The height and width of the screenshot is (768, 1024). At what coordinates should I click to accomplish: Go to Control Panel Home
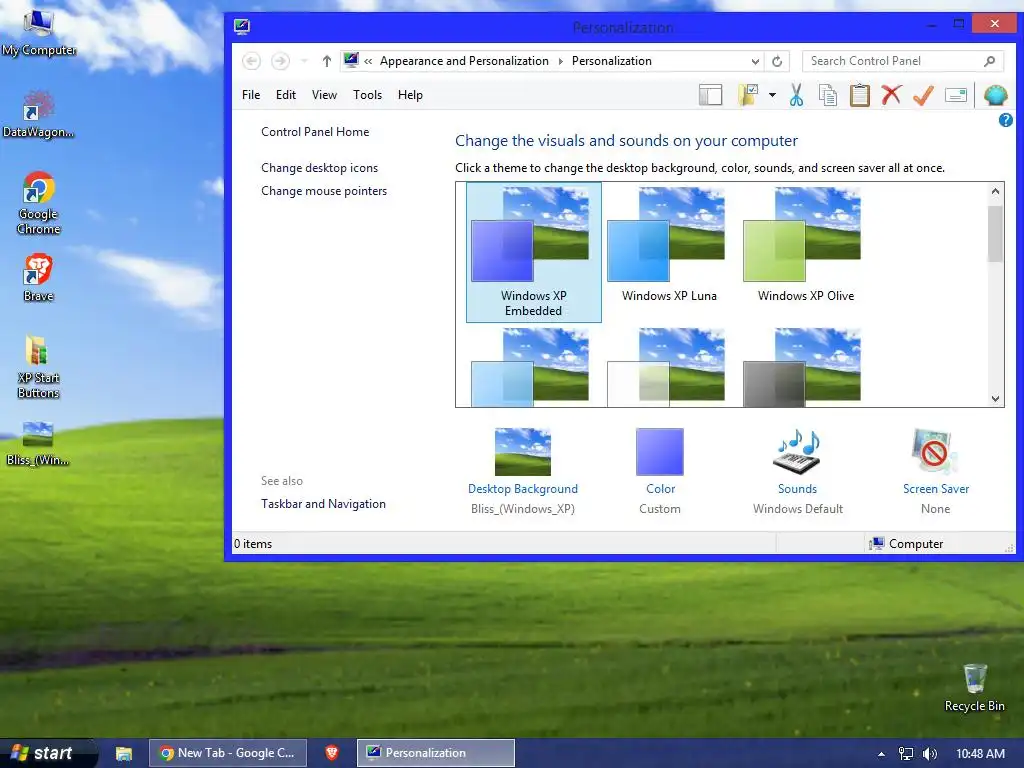315,132
